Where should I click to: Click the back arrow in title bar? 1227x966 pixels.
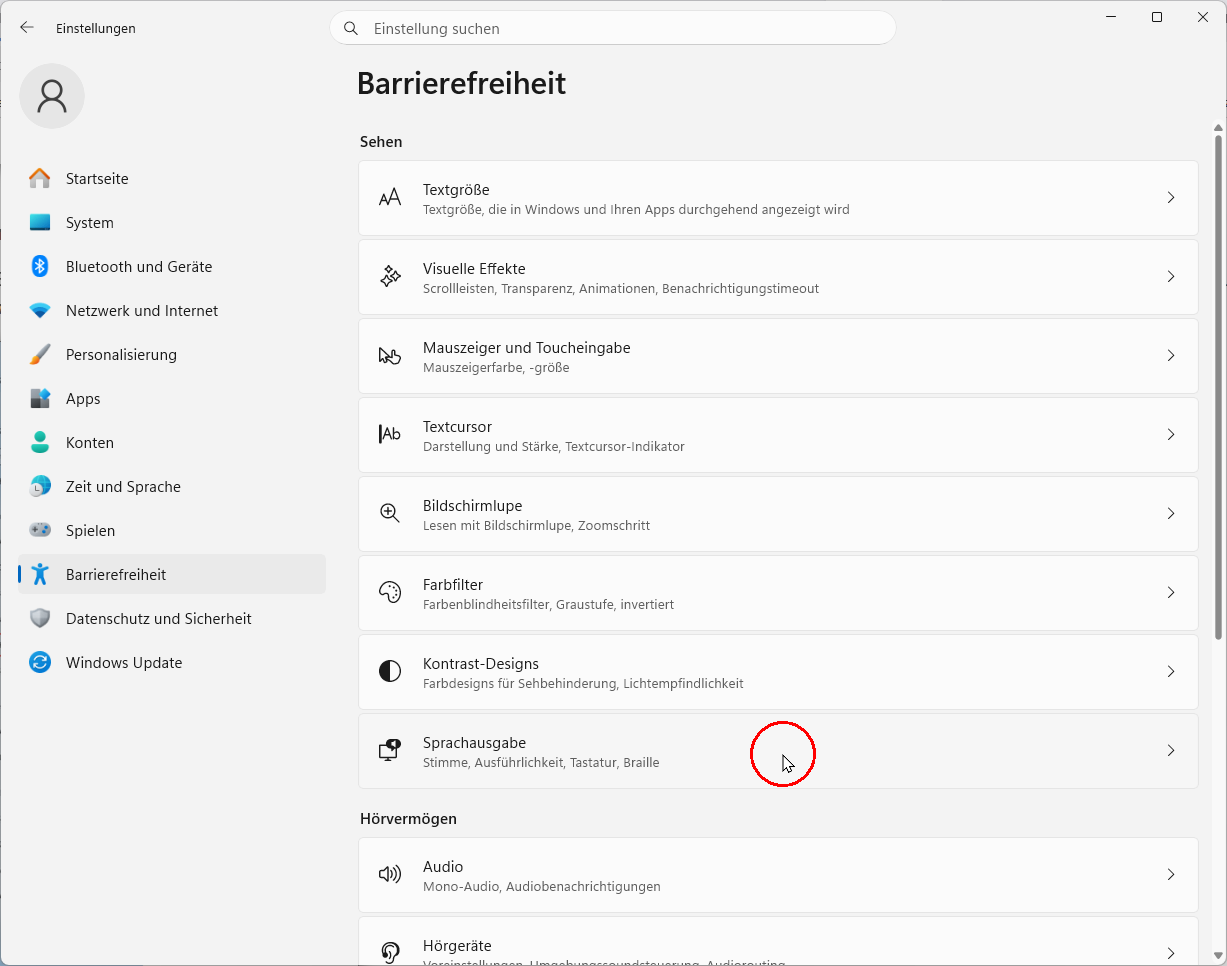(x=27, y=28)
